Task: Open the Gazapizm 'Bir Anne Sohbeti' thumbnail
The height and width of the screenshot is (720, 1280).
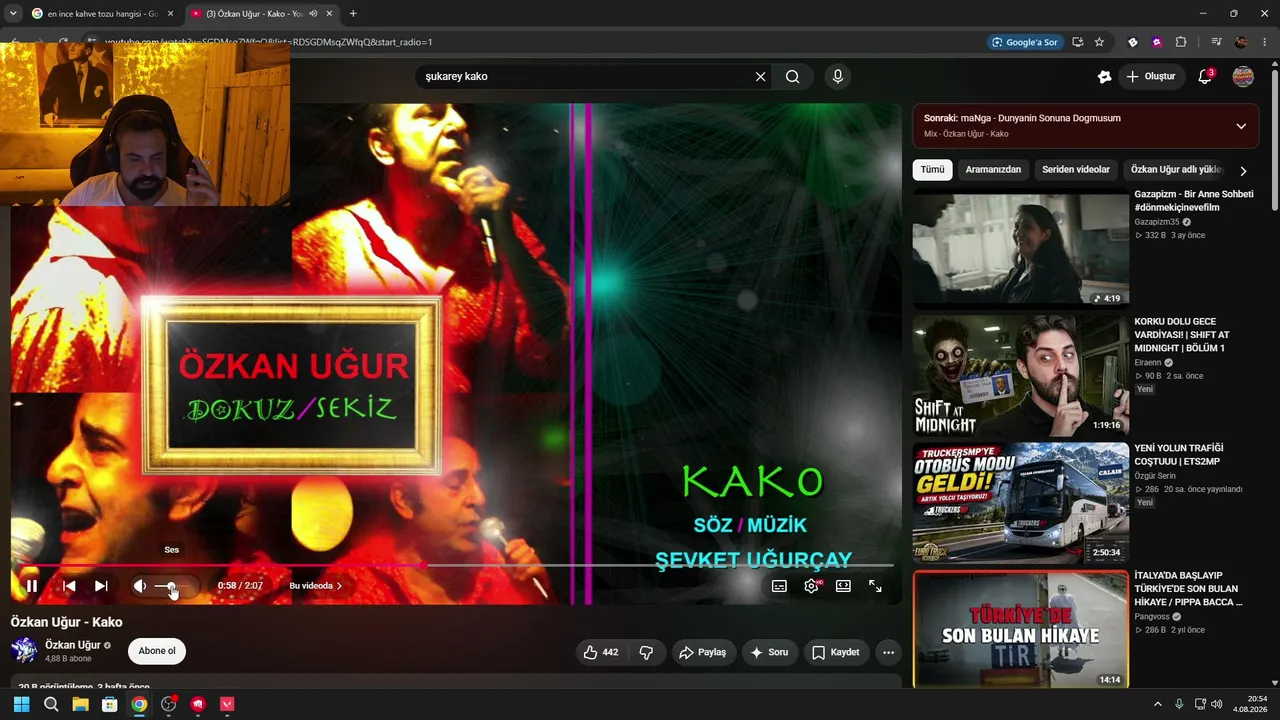Action: pos(1021,247)
